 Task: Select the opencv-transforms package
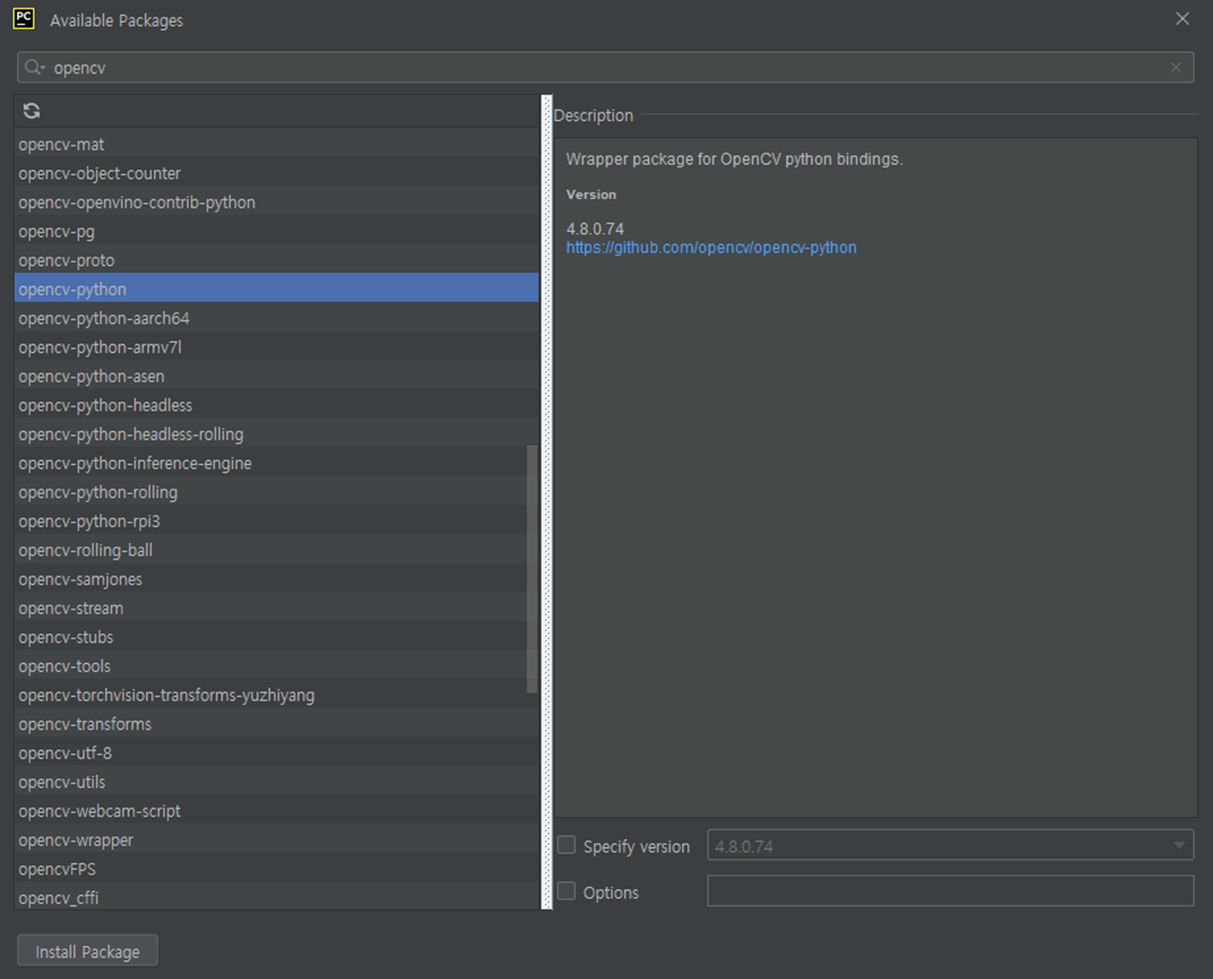click(277, 724)
